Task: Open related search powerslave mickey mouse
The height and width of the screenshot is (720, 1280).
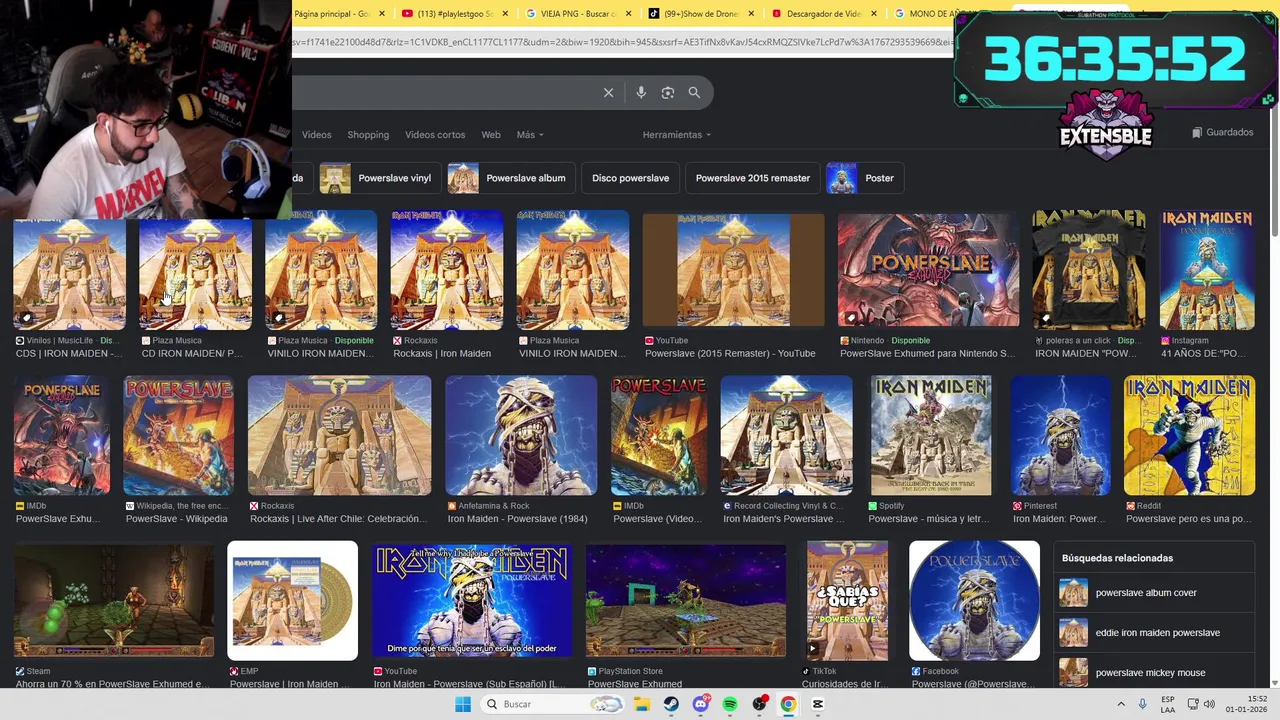Action: point(1155,673)
